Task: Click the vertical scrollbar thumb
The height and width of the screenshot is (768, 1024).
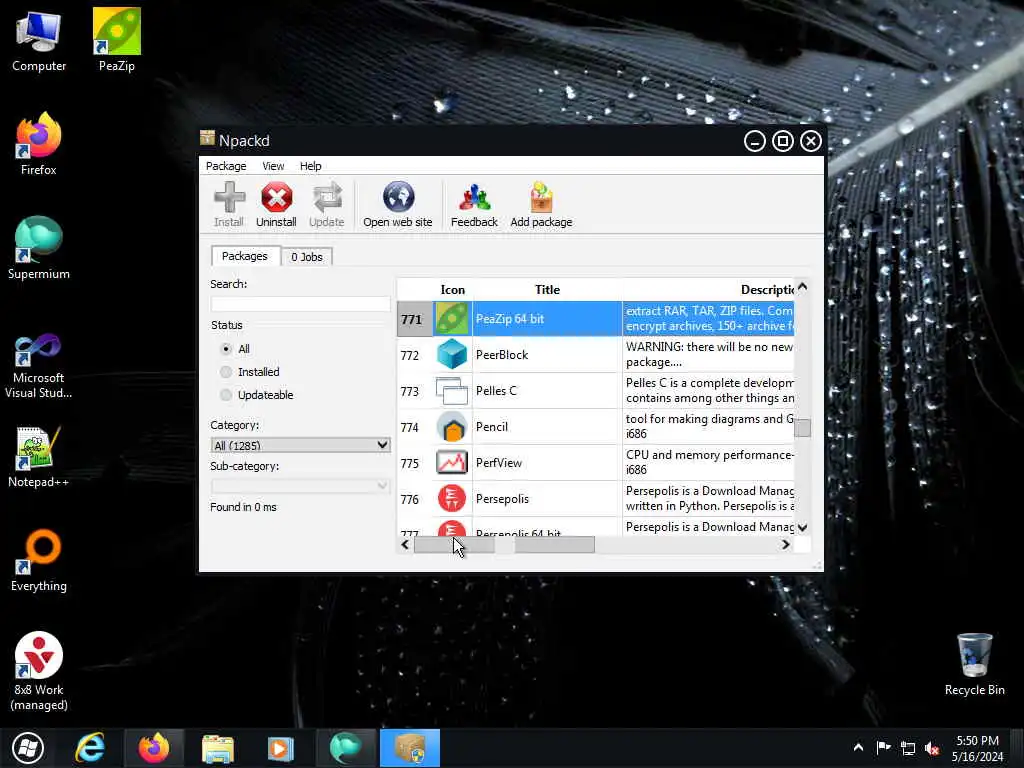Action: point(803,428)
